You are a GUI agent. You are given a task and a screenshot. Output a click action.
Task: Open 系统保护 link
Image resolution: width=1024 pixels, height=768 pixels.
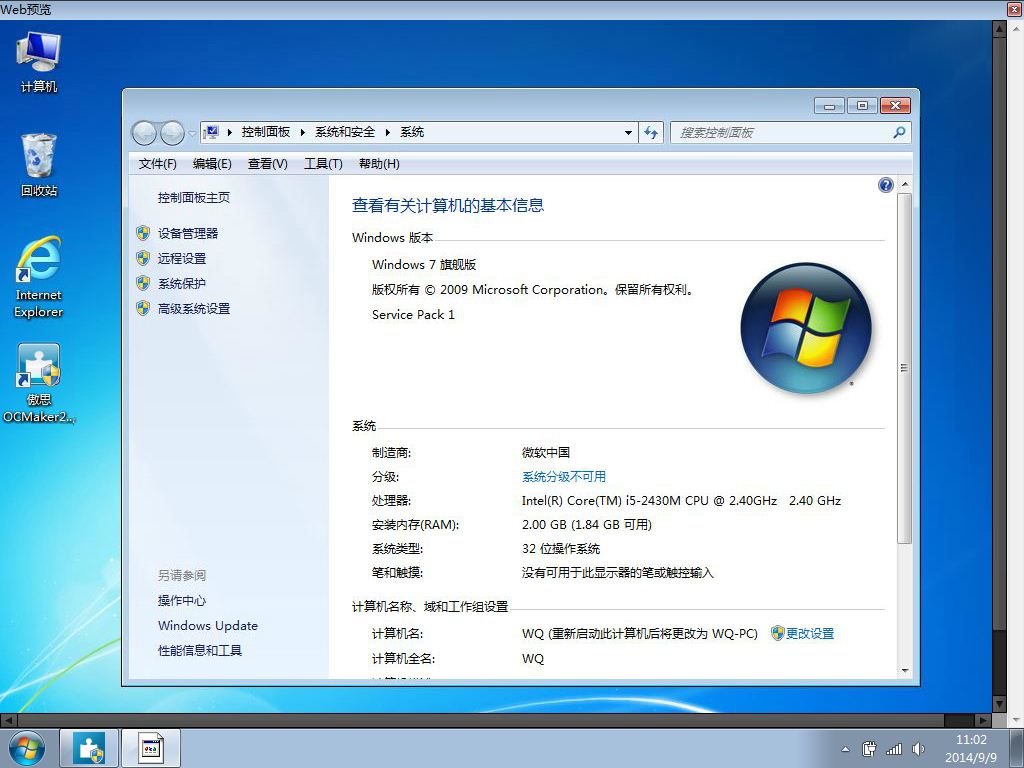[182, 283]
